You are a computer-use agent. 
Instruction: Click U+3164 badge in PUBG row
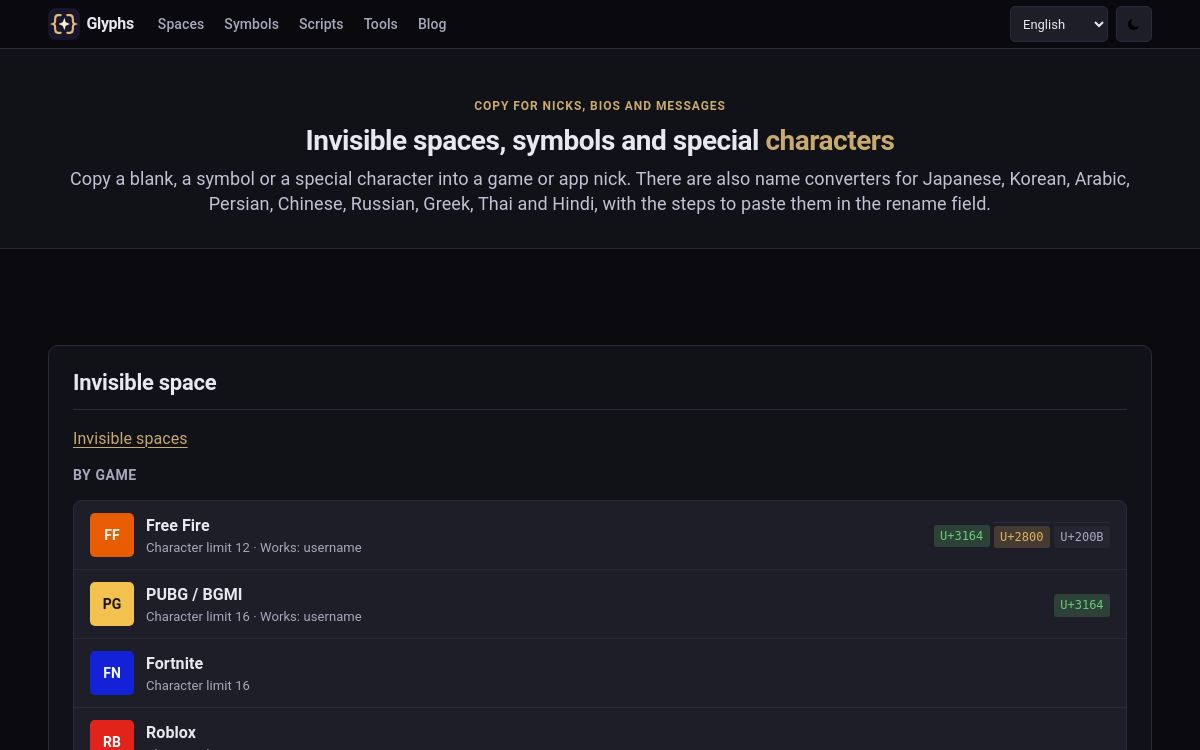(1082, 605)
